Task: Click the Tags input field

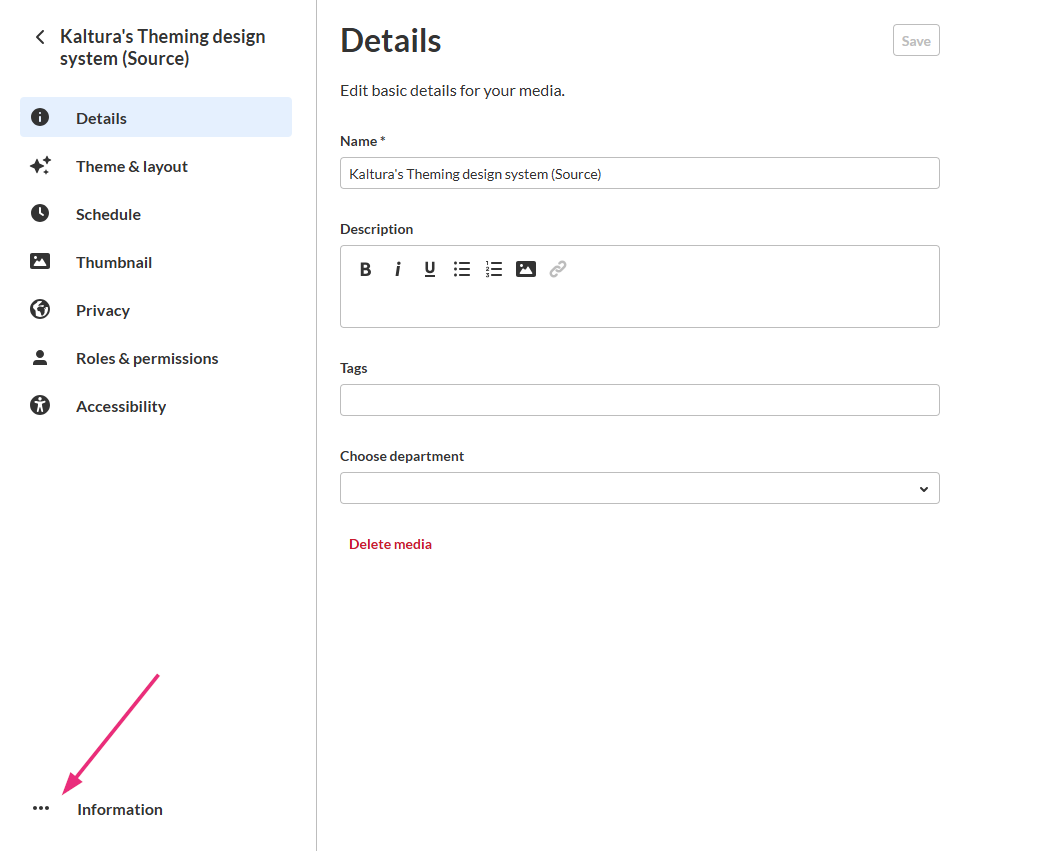Action: pos(640,400)
